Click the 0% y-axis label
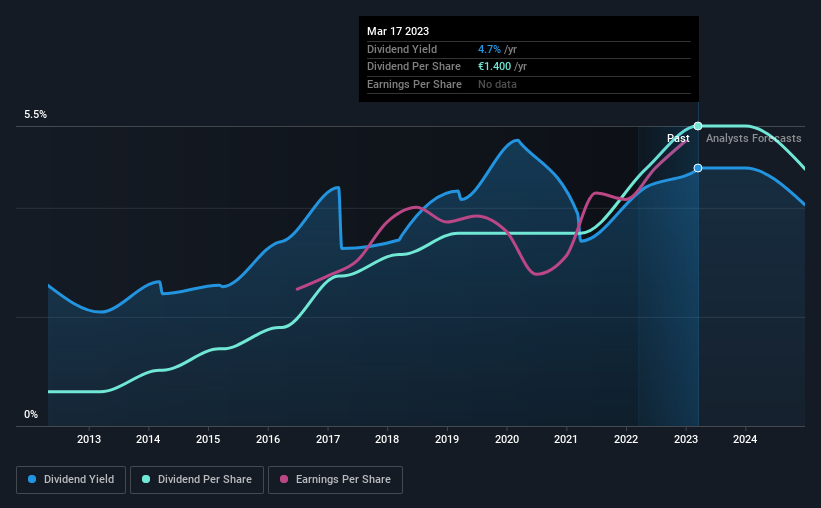821x508 pixels. click(x=31, y=415)
